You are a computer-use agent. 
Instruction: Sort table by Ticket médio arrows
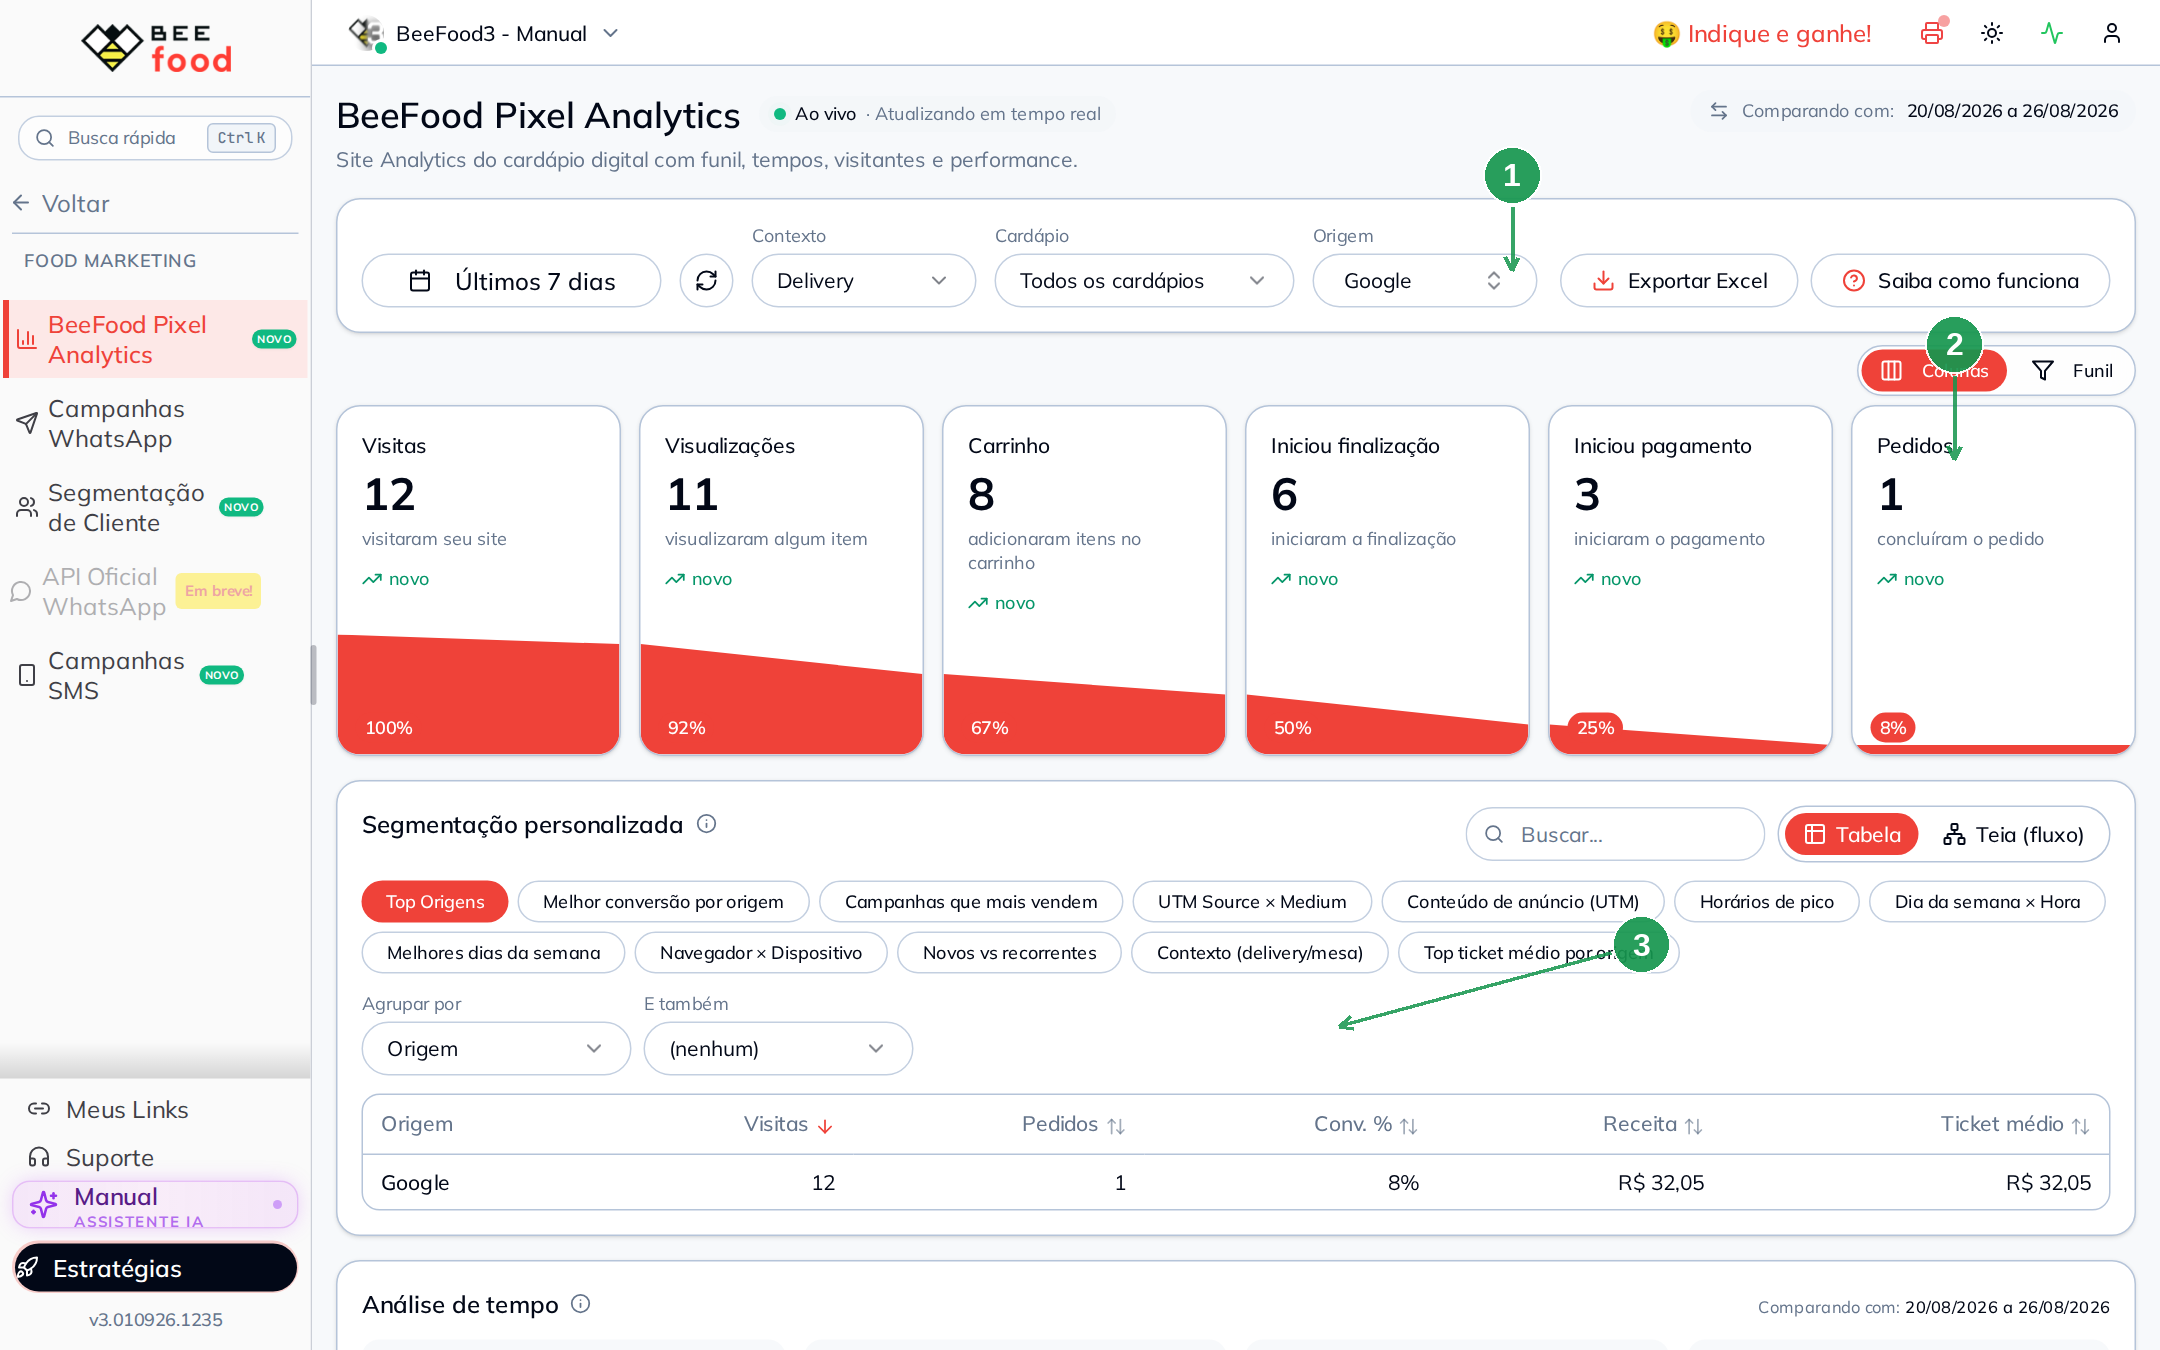[2080, 1126]
